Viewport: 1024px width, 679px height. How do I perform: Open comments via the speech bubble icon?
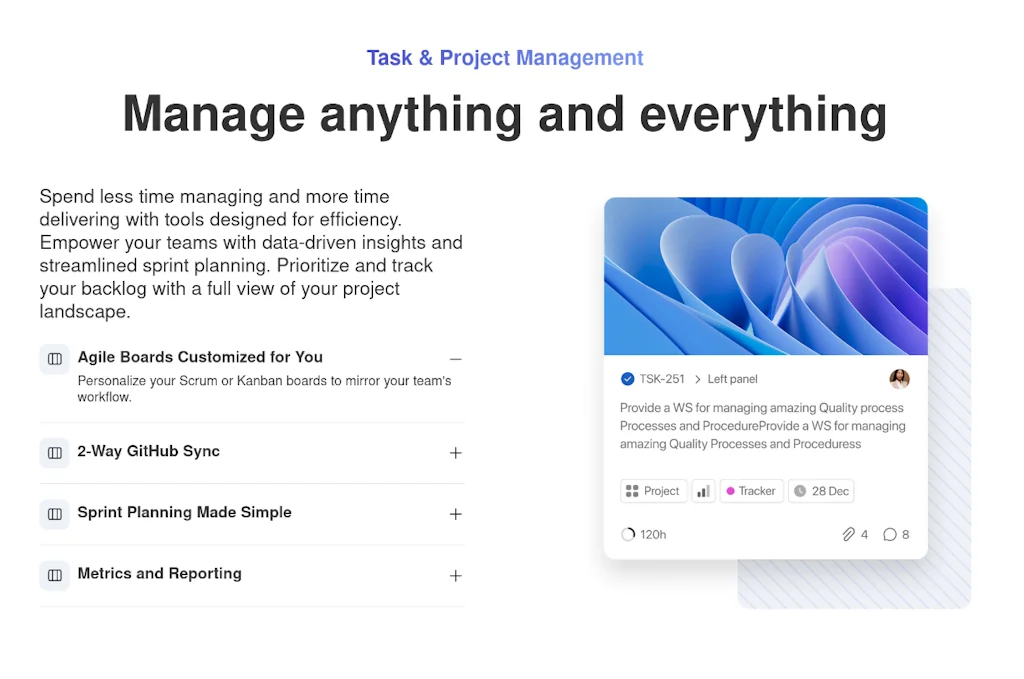(889, 535)
